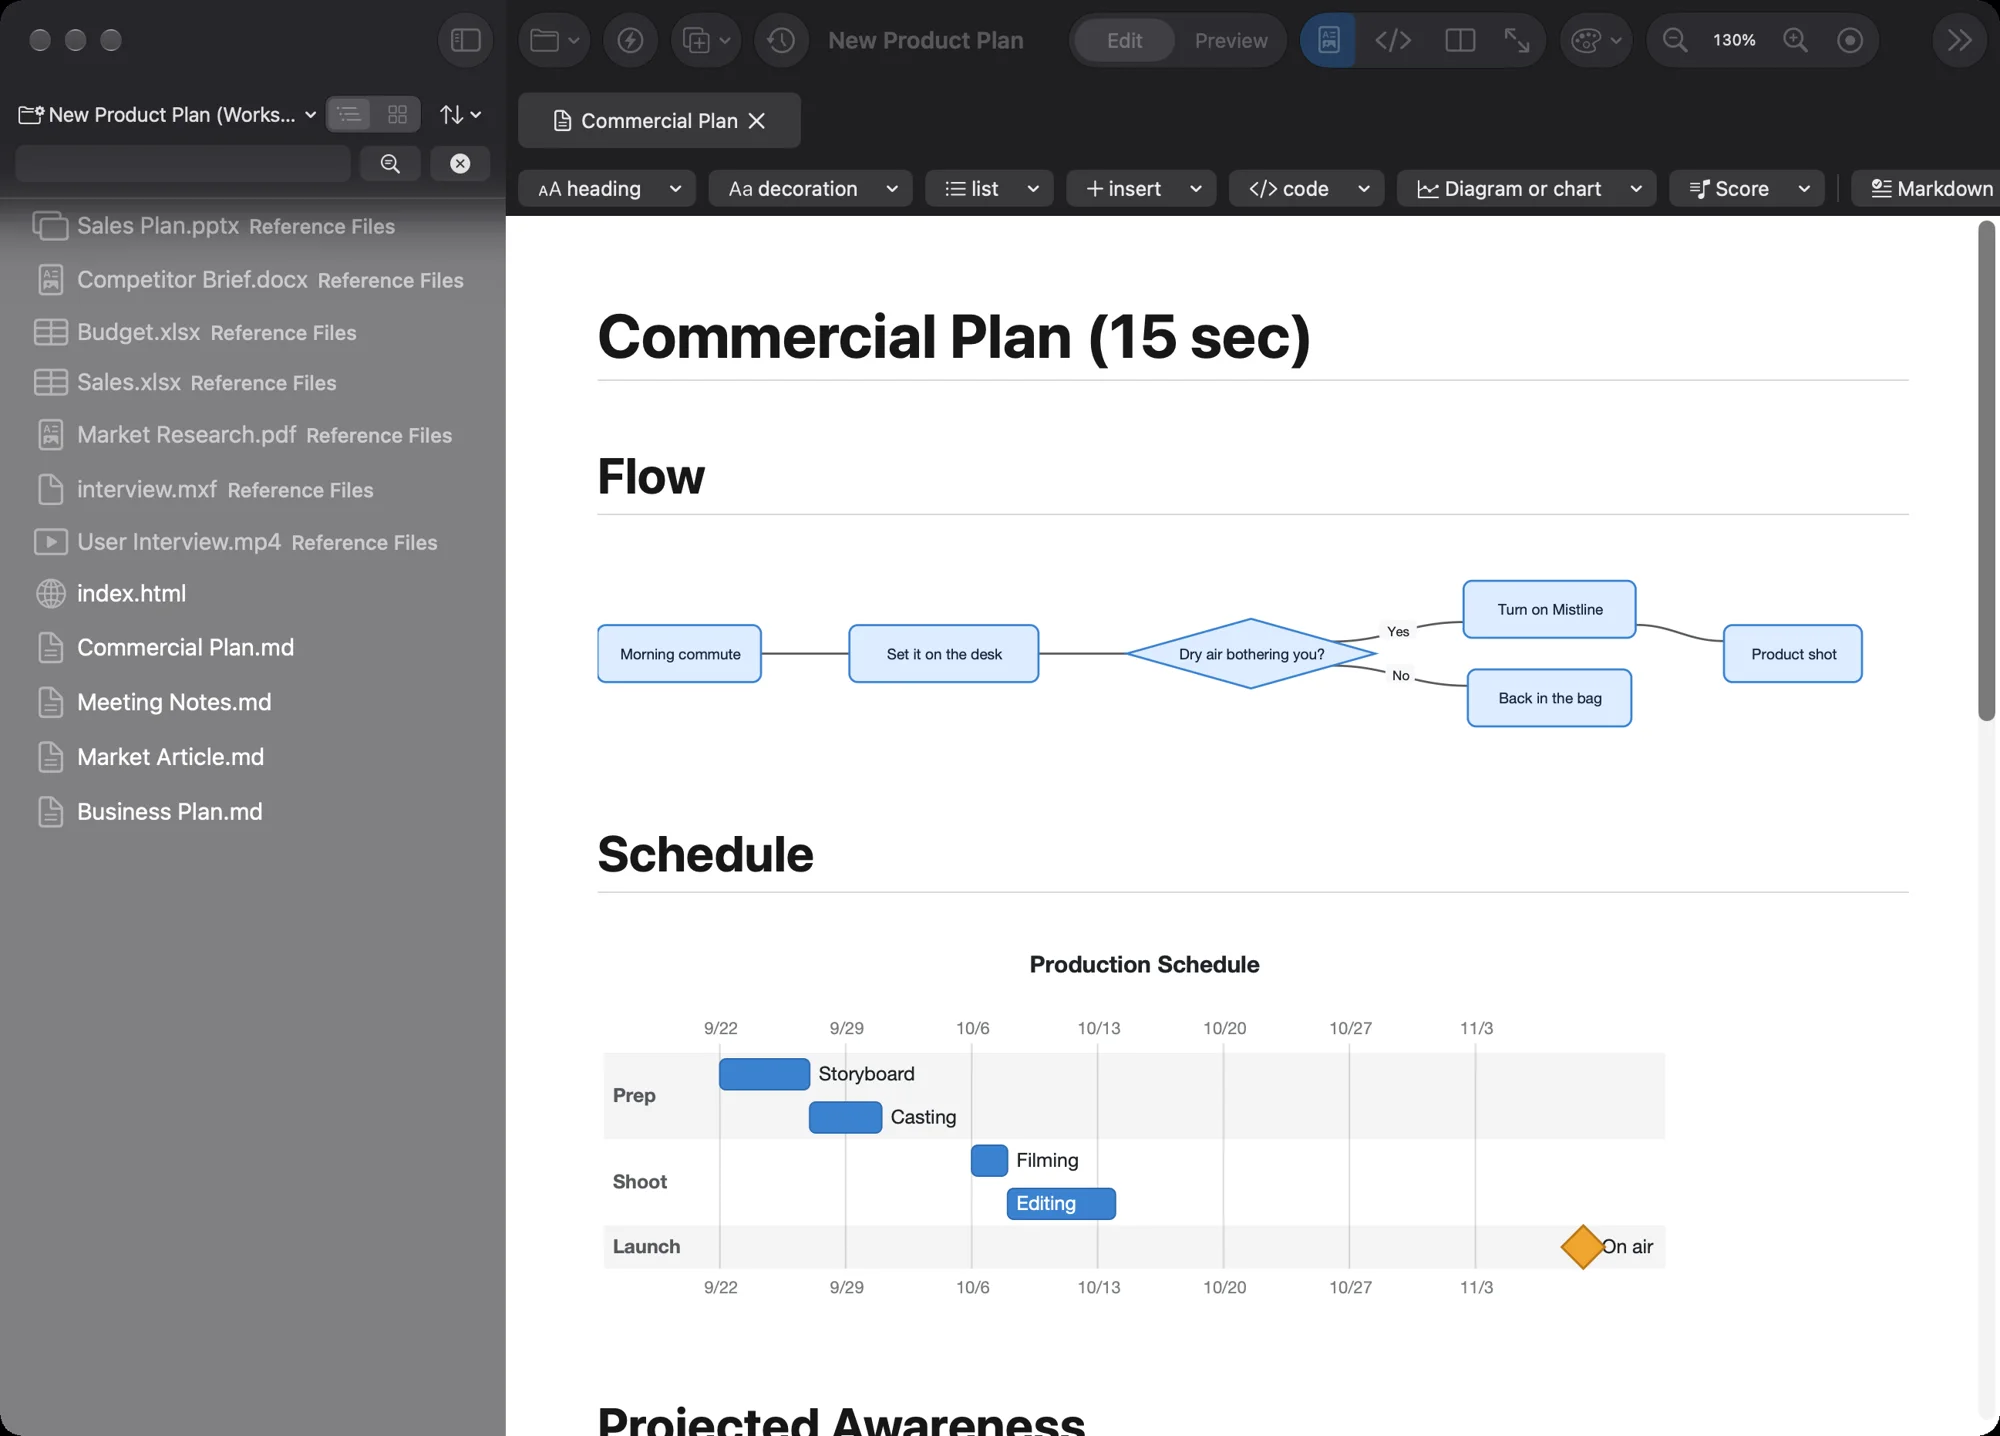The image size is (2000, 1436).
Task: Open the new document plus icon
Action: tap(706, 40)
